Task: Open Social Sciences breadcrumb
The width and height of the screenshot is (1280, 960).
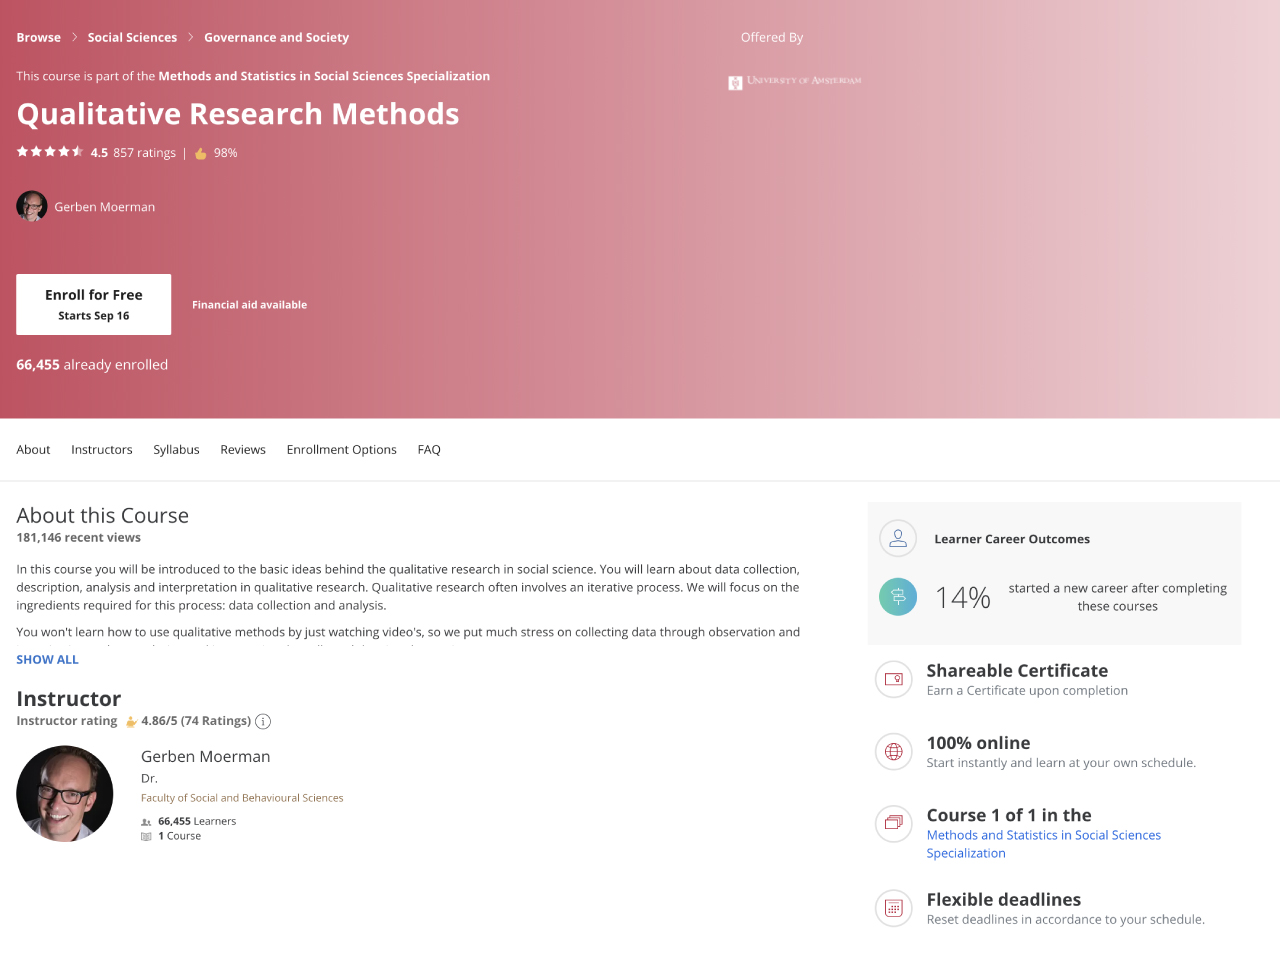Action: pos(132,37)
